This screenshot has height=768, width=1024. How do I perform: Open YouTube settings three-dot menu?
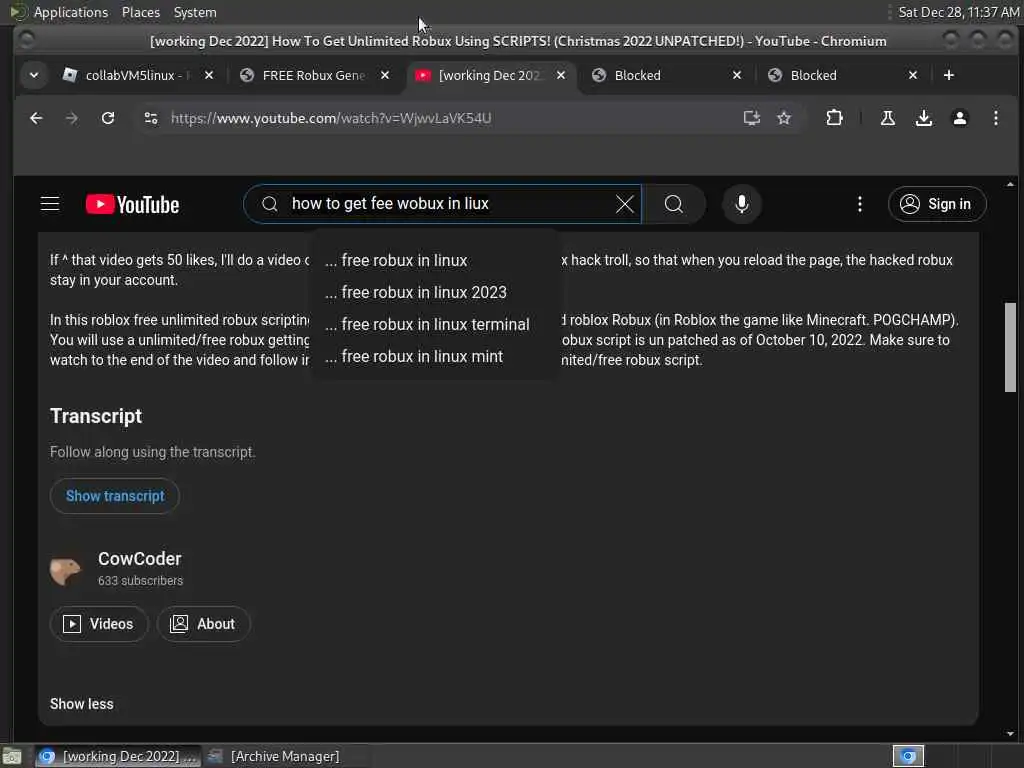pyautogui.click(x=859, y=204)
